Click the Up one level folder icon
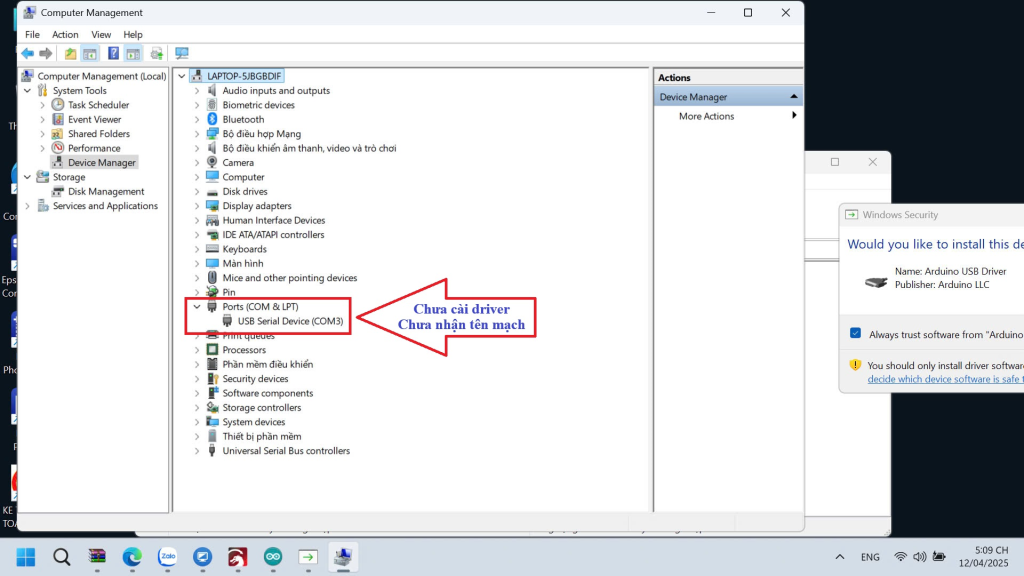This screenshot has height=576, width=1024. (x=70, y=54)
